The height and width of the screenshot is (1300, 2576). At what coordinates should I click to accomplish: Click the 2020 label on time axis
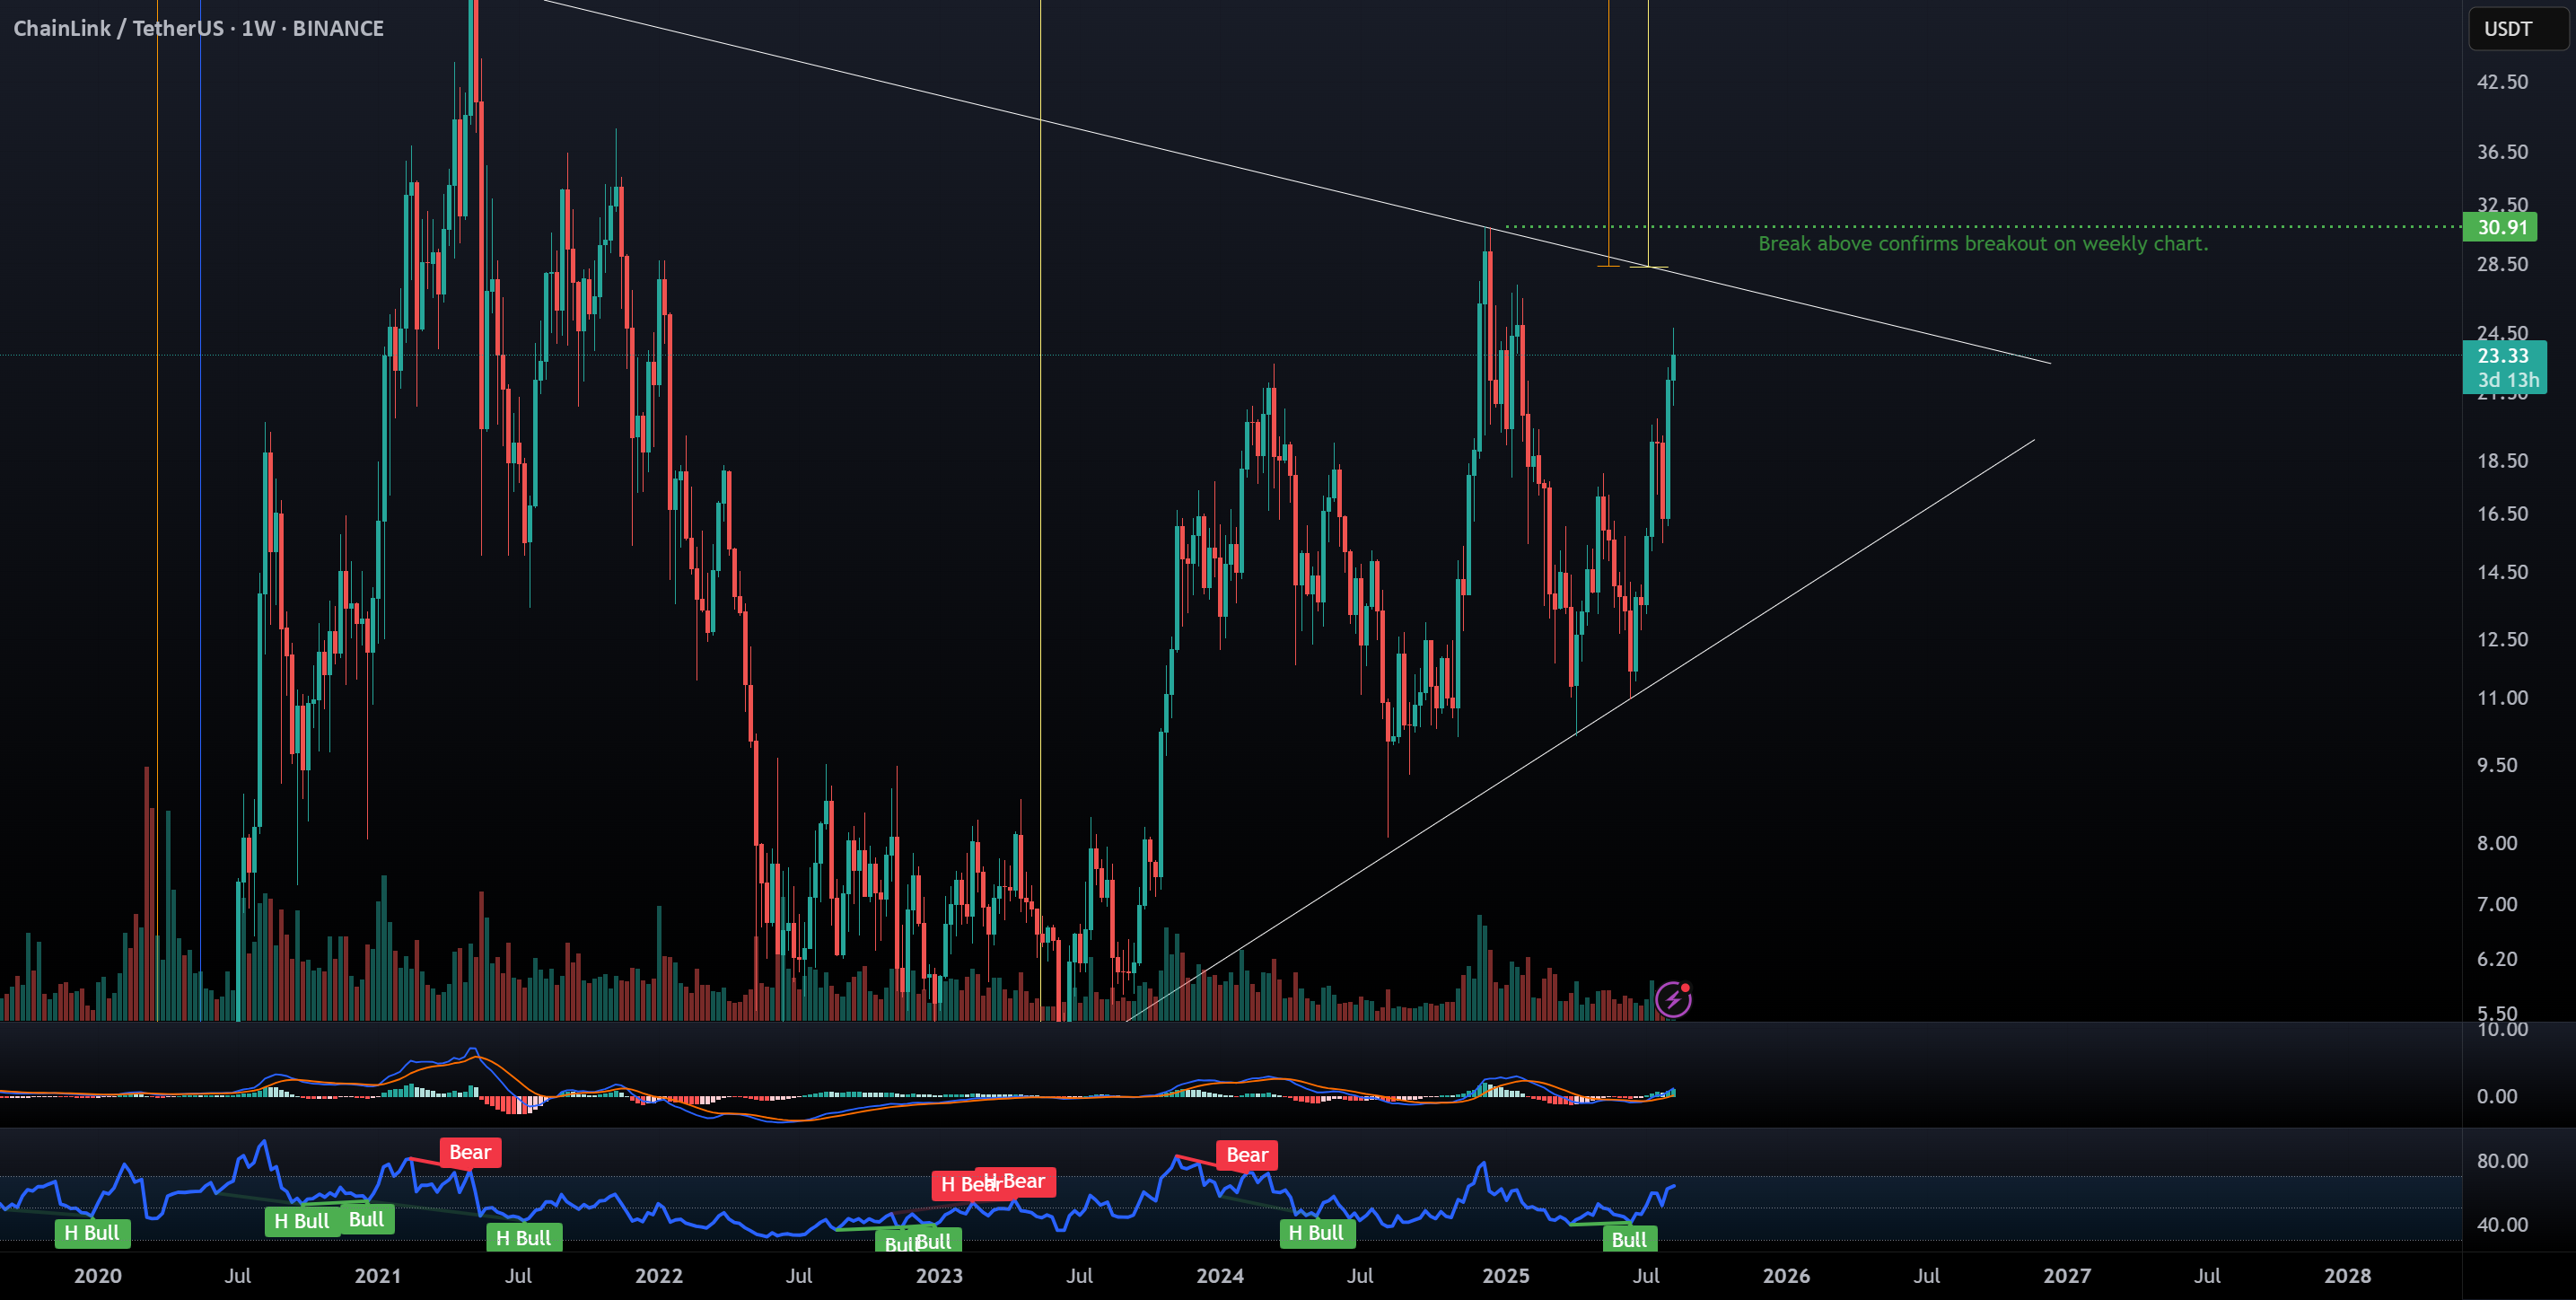click(x=98, y=1276)
